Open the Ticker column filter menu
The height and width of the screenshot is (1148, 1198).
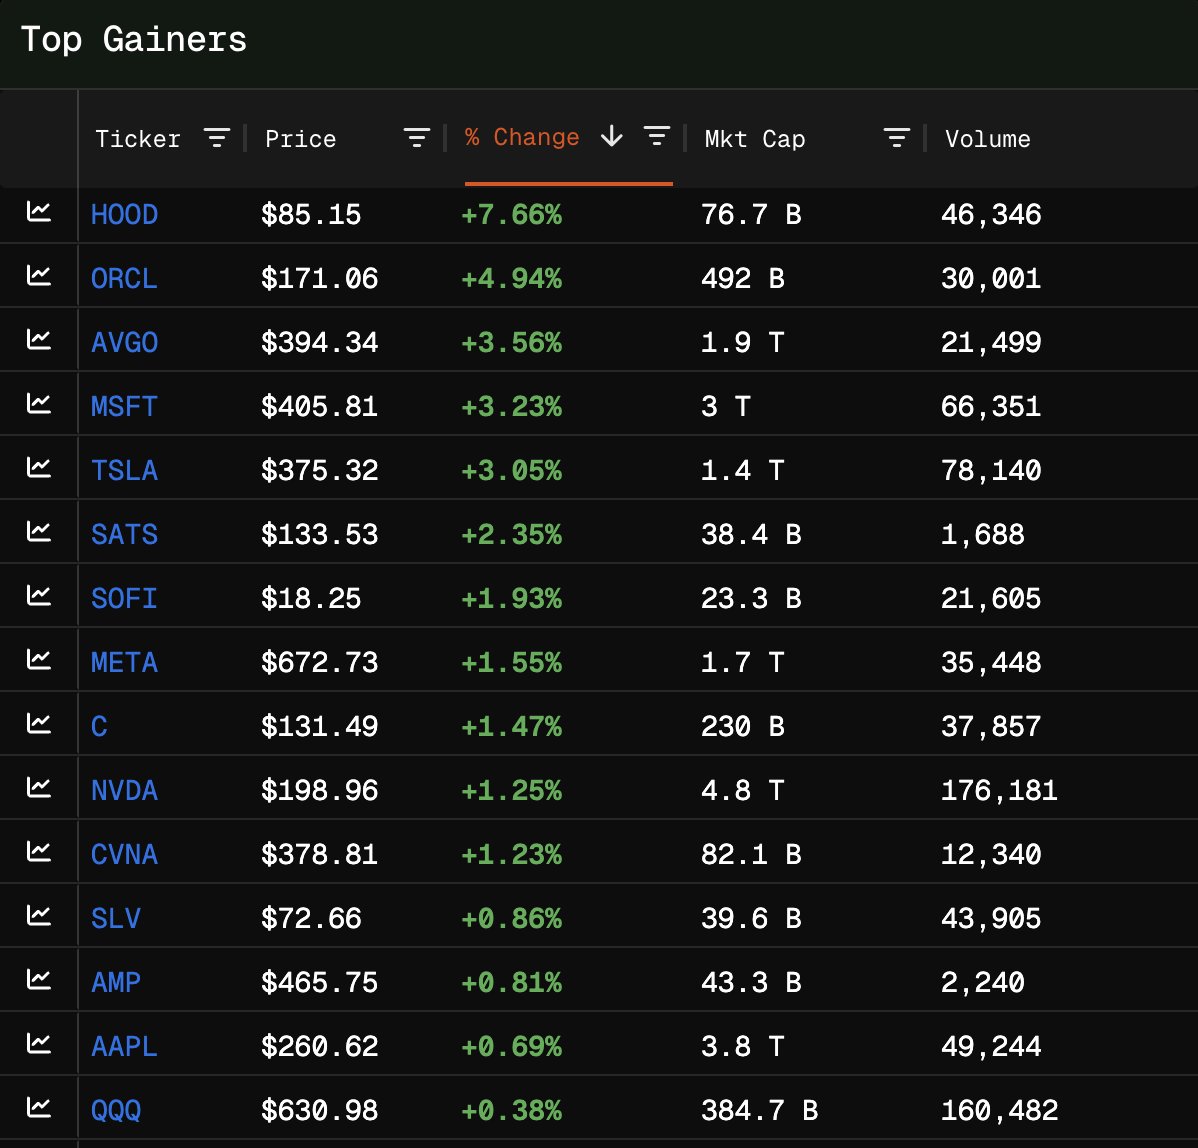point(217,138)
